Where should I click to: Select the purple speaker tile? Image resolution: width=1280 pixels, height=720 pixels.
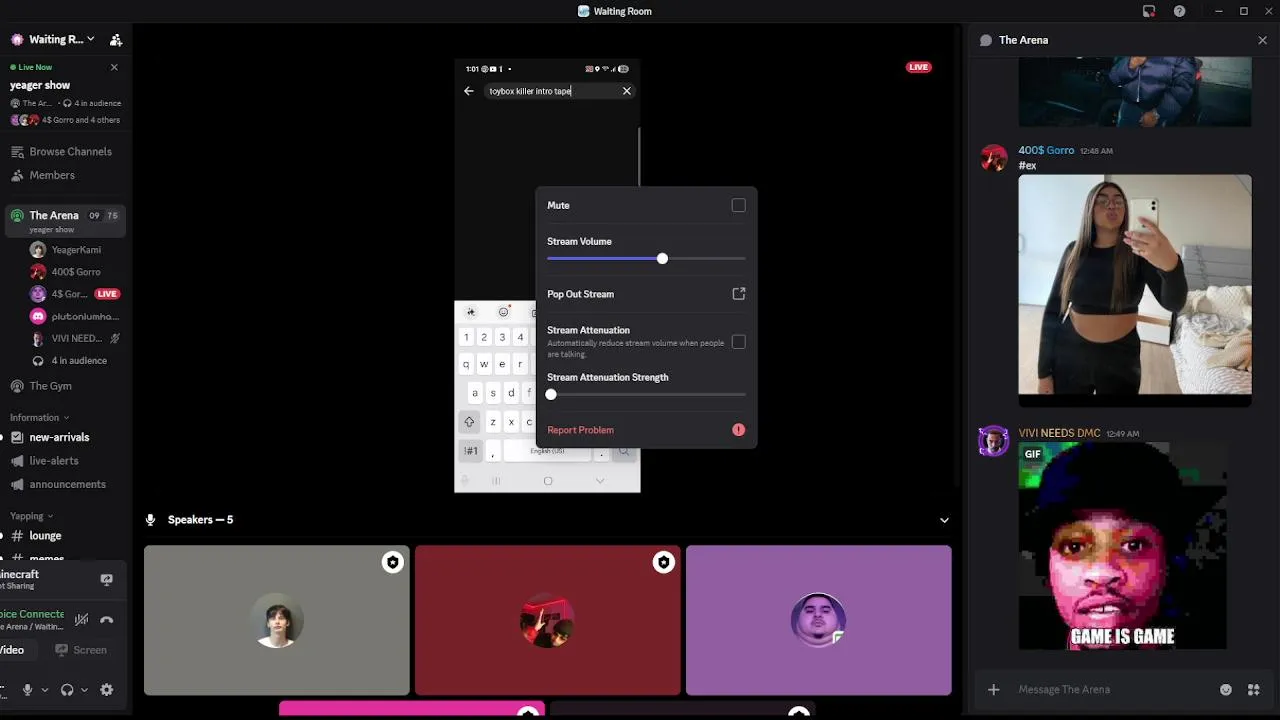[819, 620]
